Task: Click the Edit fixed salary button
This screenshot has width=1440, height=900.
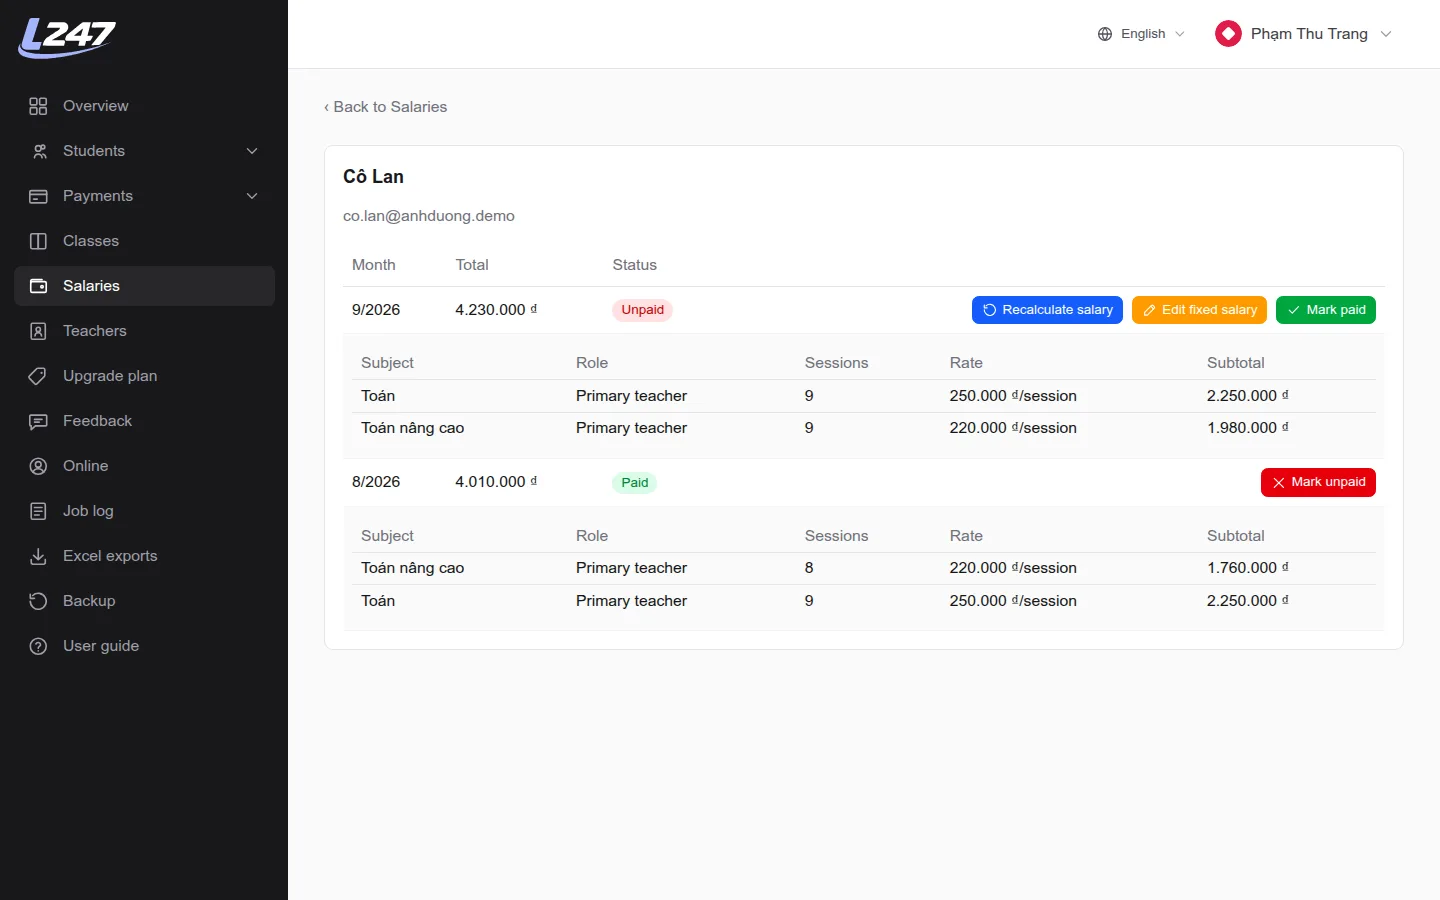Action: point(1199,310)
